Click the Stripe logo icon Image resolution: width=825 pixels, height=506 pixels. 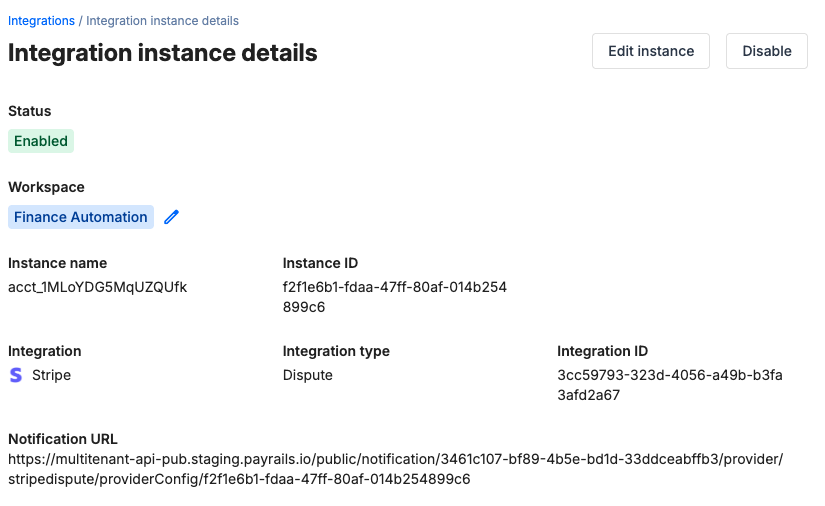(x=16, y=375)
